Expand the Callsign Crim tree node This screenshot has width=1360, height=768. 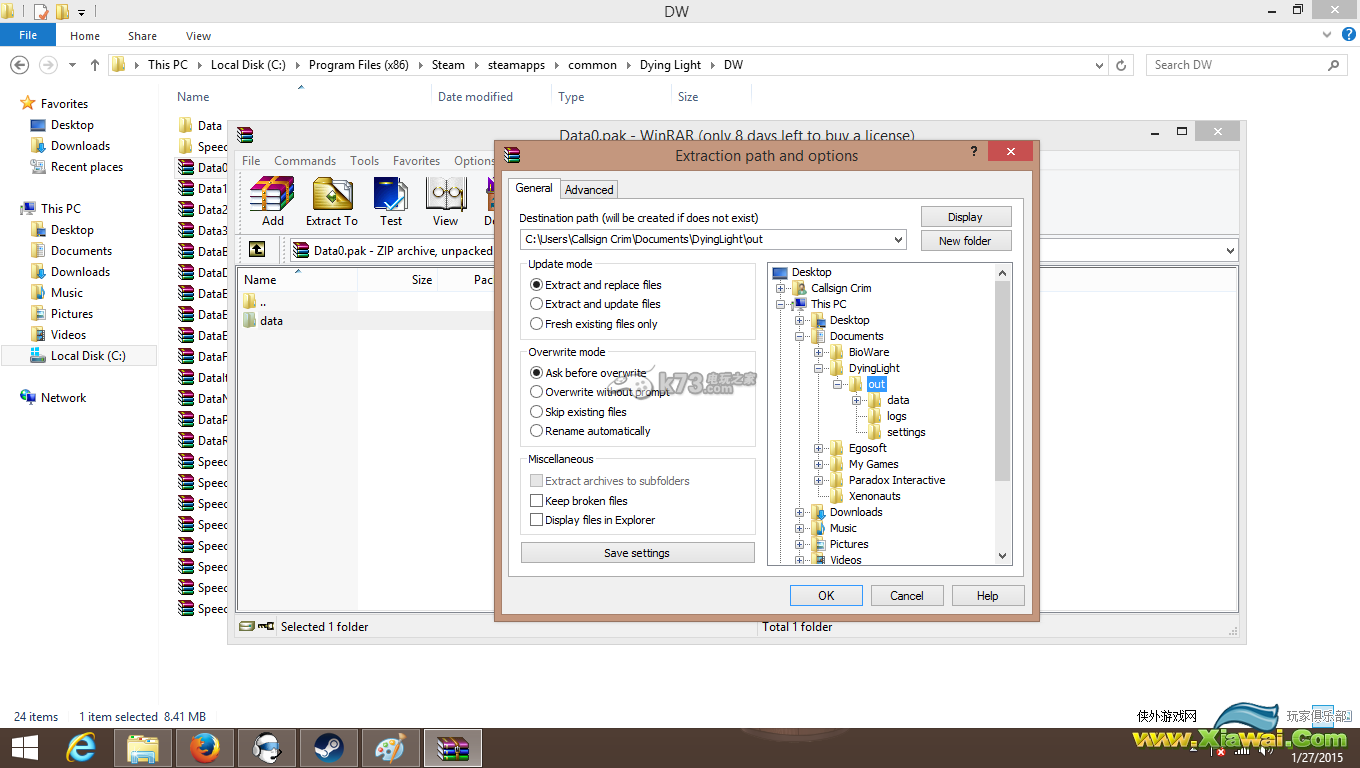[781, 288]
